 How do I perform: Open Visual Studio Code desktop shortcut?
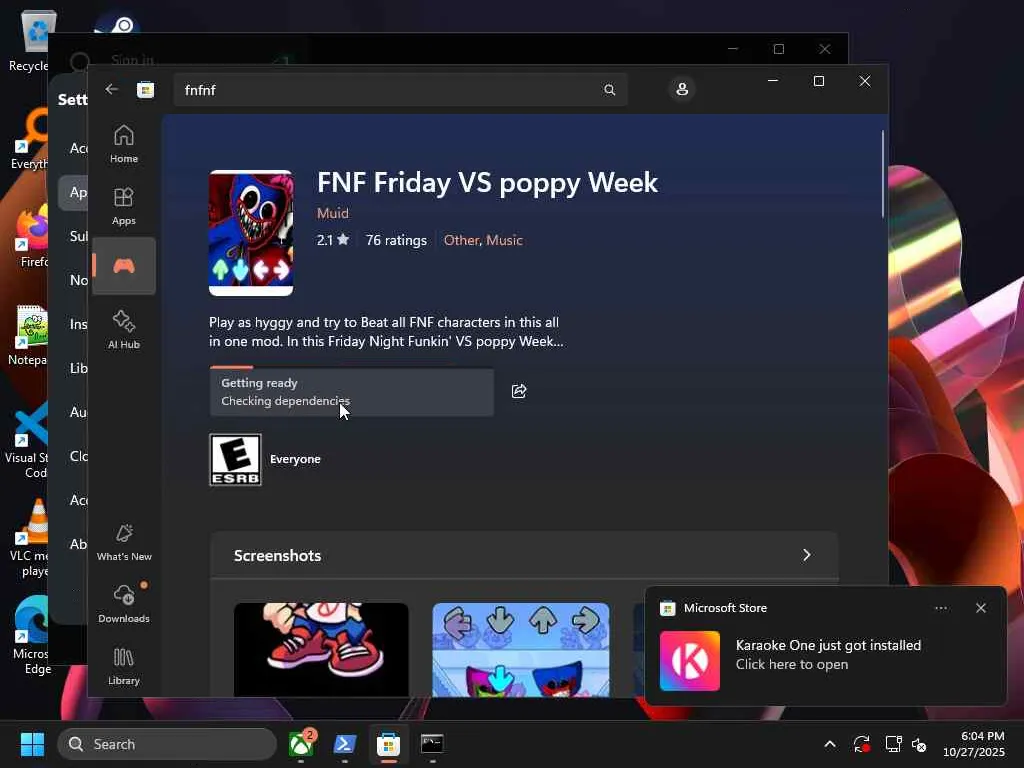[x=27, y=439]
